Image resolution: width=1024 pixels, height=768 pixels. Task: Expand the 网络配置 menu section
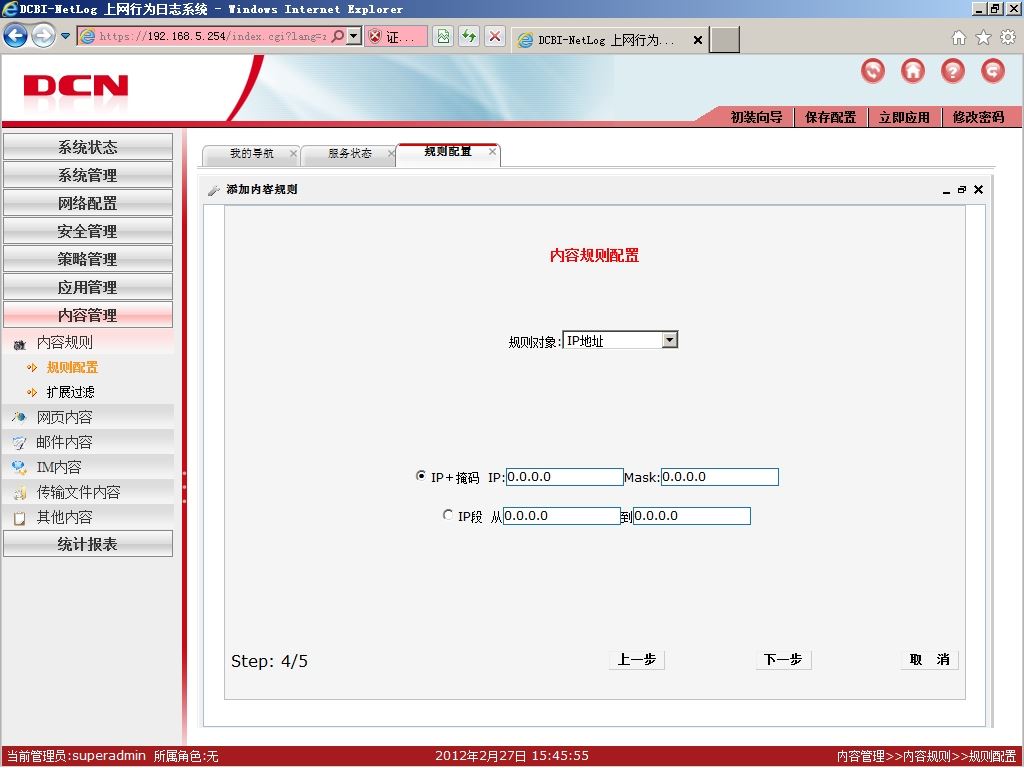(x=88, y=203)
